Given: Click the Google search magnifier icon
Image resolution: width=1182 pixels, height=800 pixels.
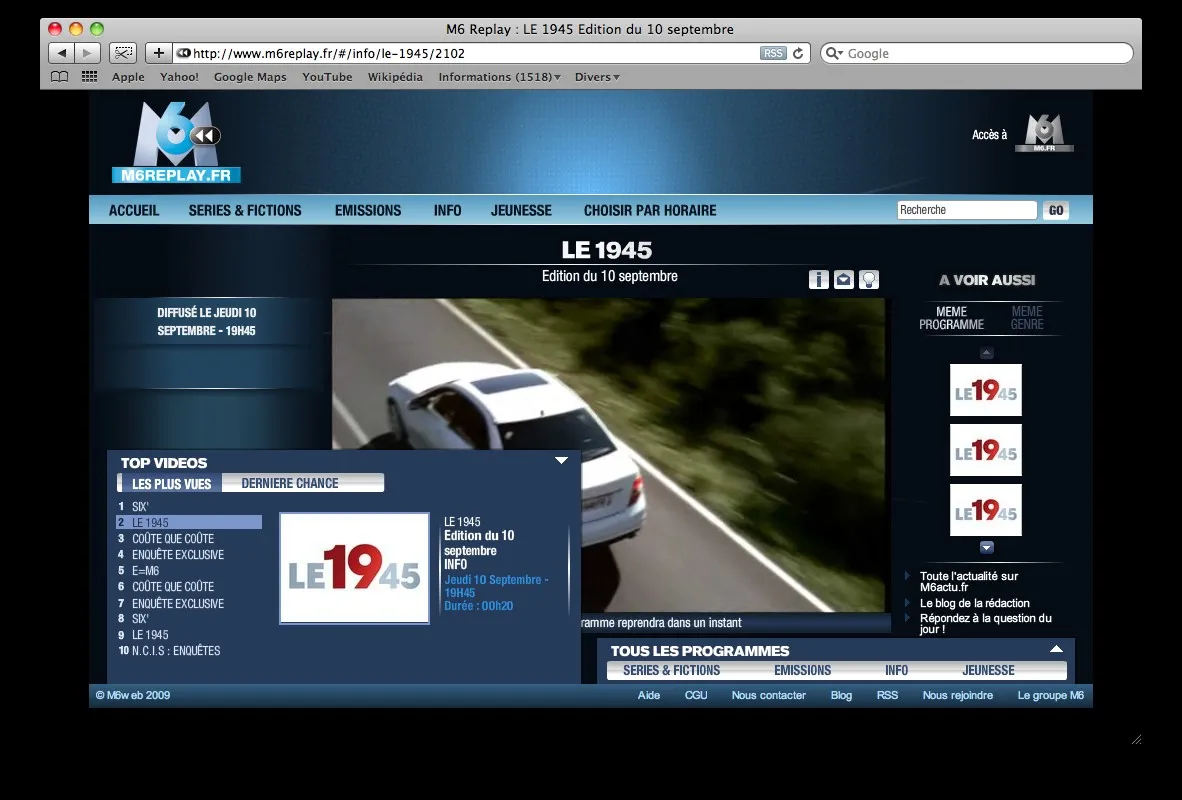Looking at the screenshot, I should pos(834,54).
